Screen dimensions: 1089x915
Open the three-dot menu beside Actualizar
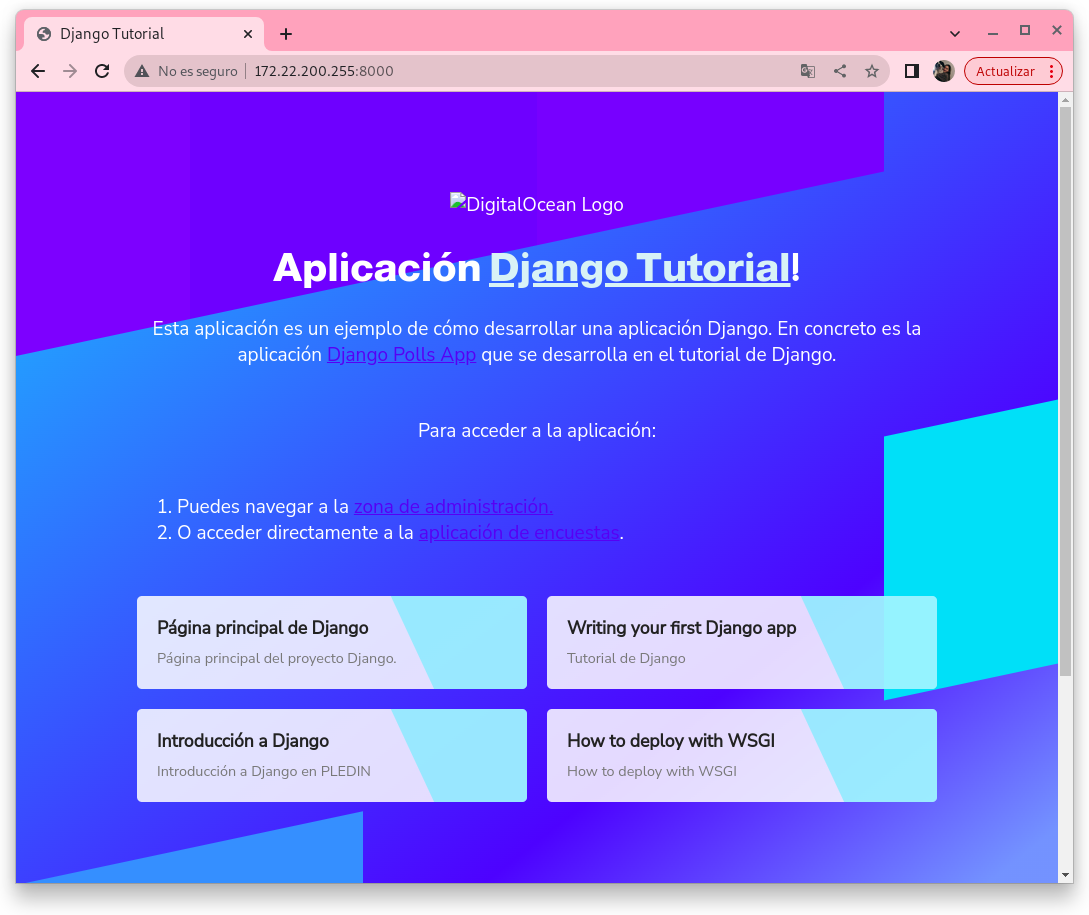pos(1050,71)
